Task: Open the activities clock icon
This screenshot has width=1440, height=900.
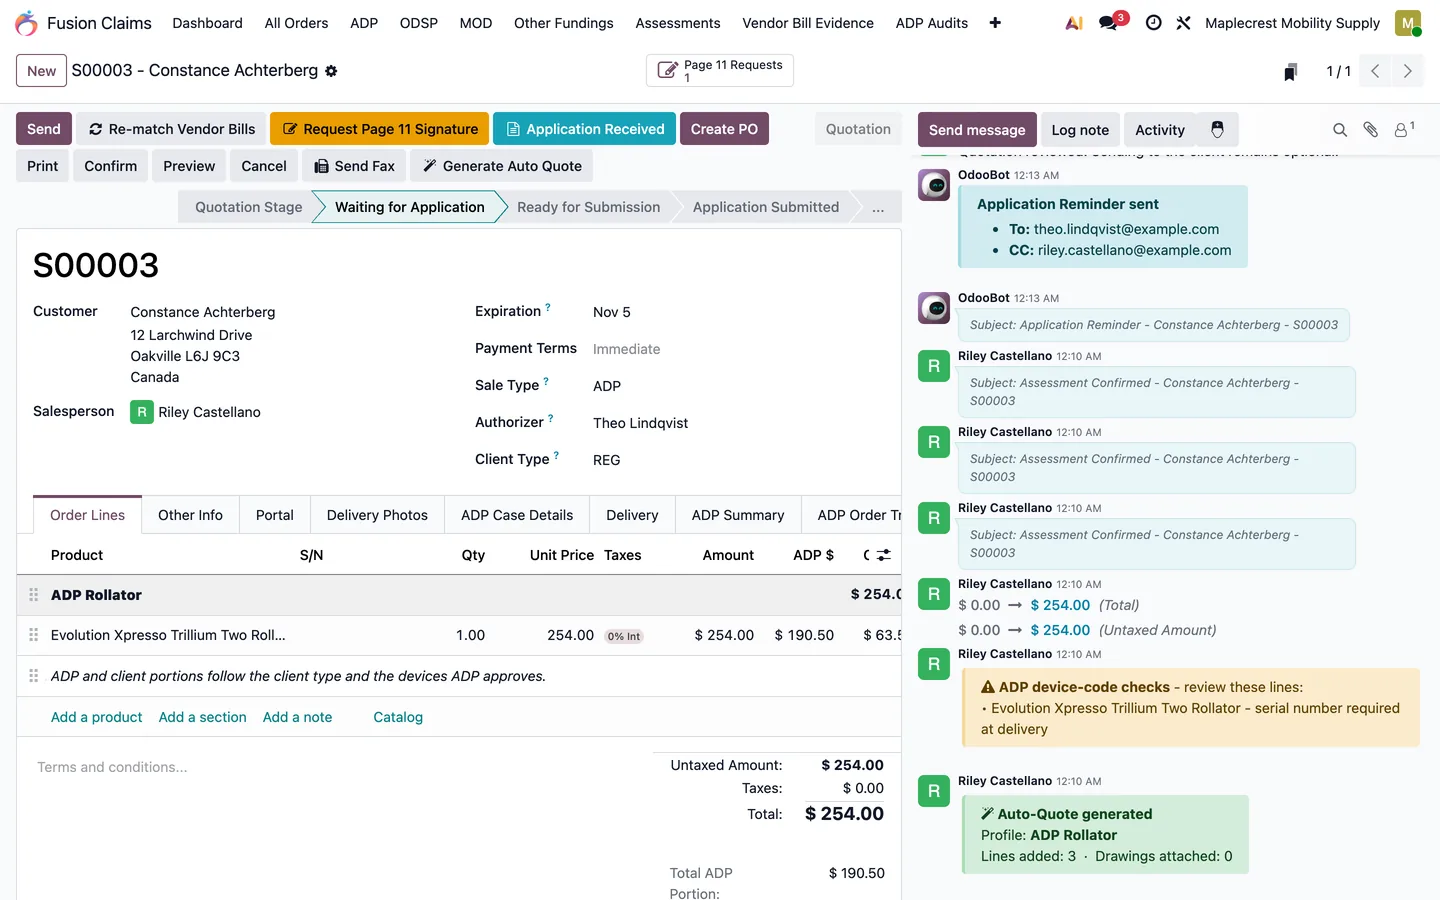Action: pyautogui.click(x=1153, y=23)
